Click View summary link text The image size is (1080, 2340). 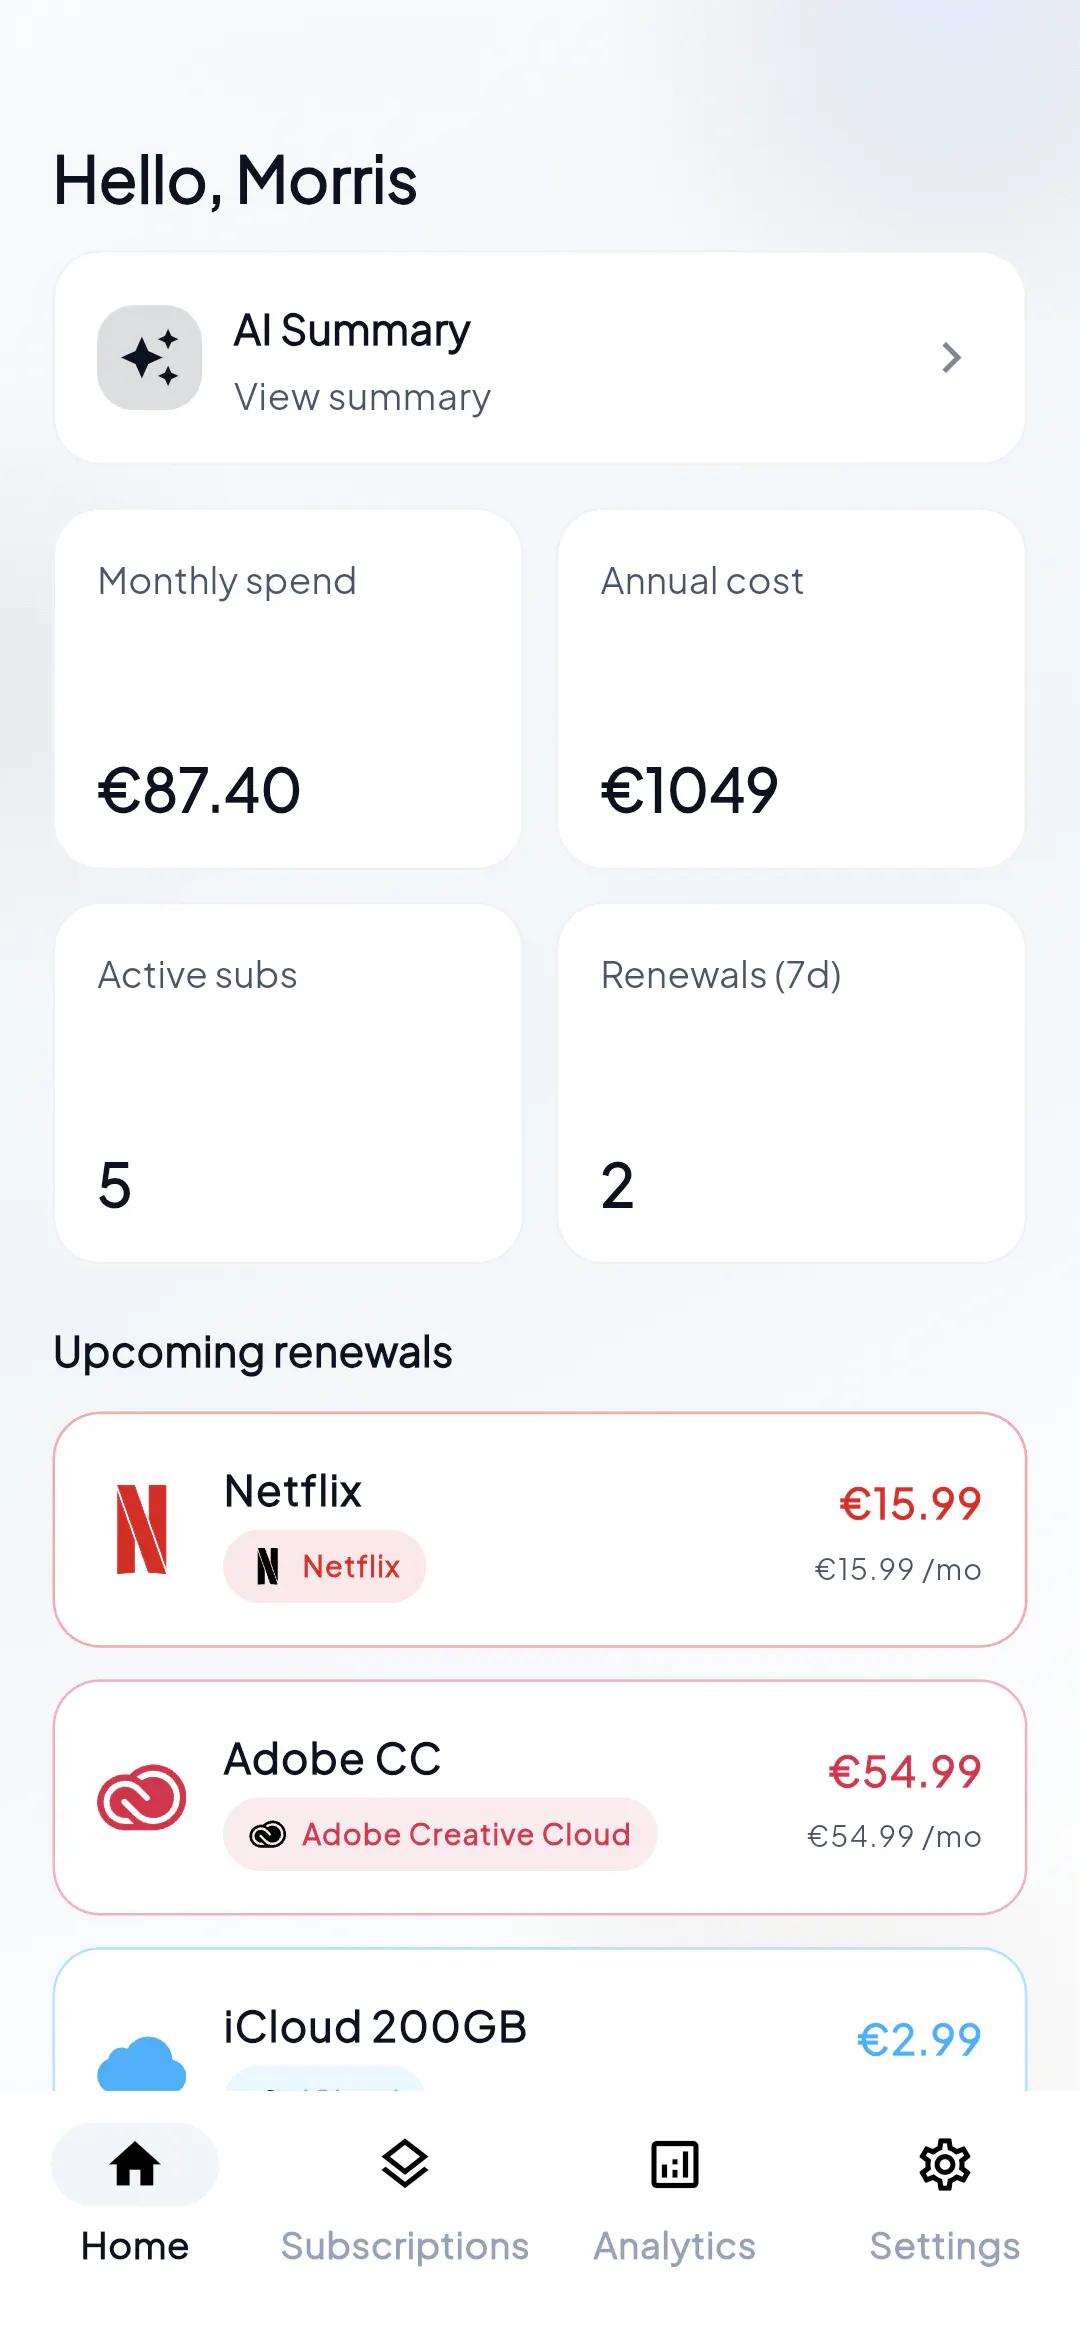(363, 398)
